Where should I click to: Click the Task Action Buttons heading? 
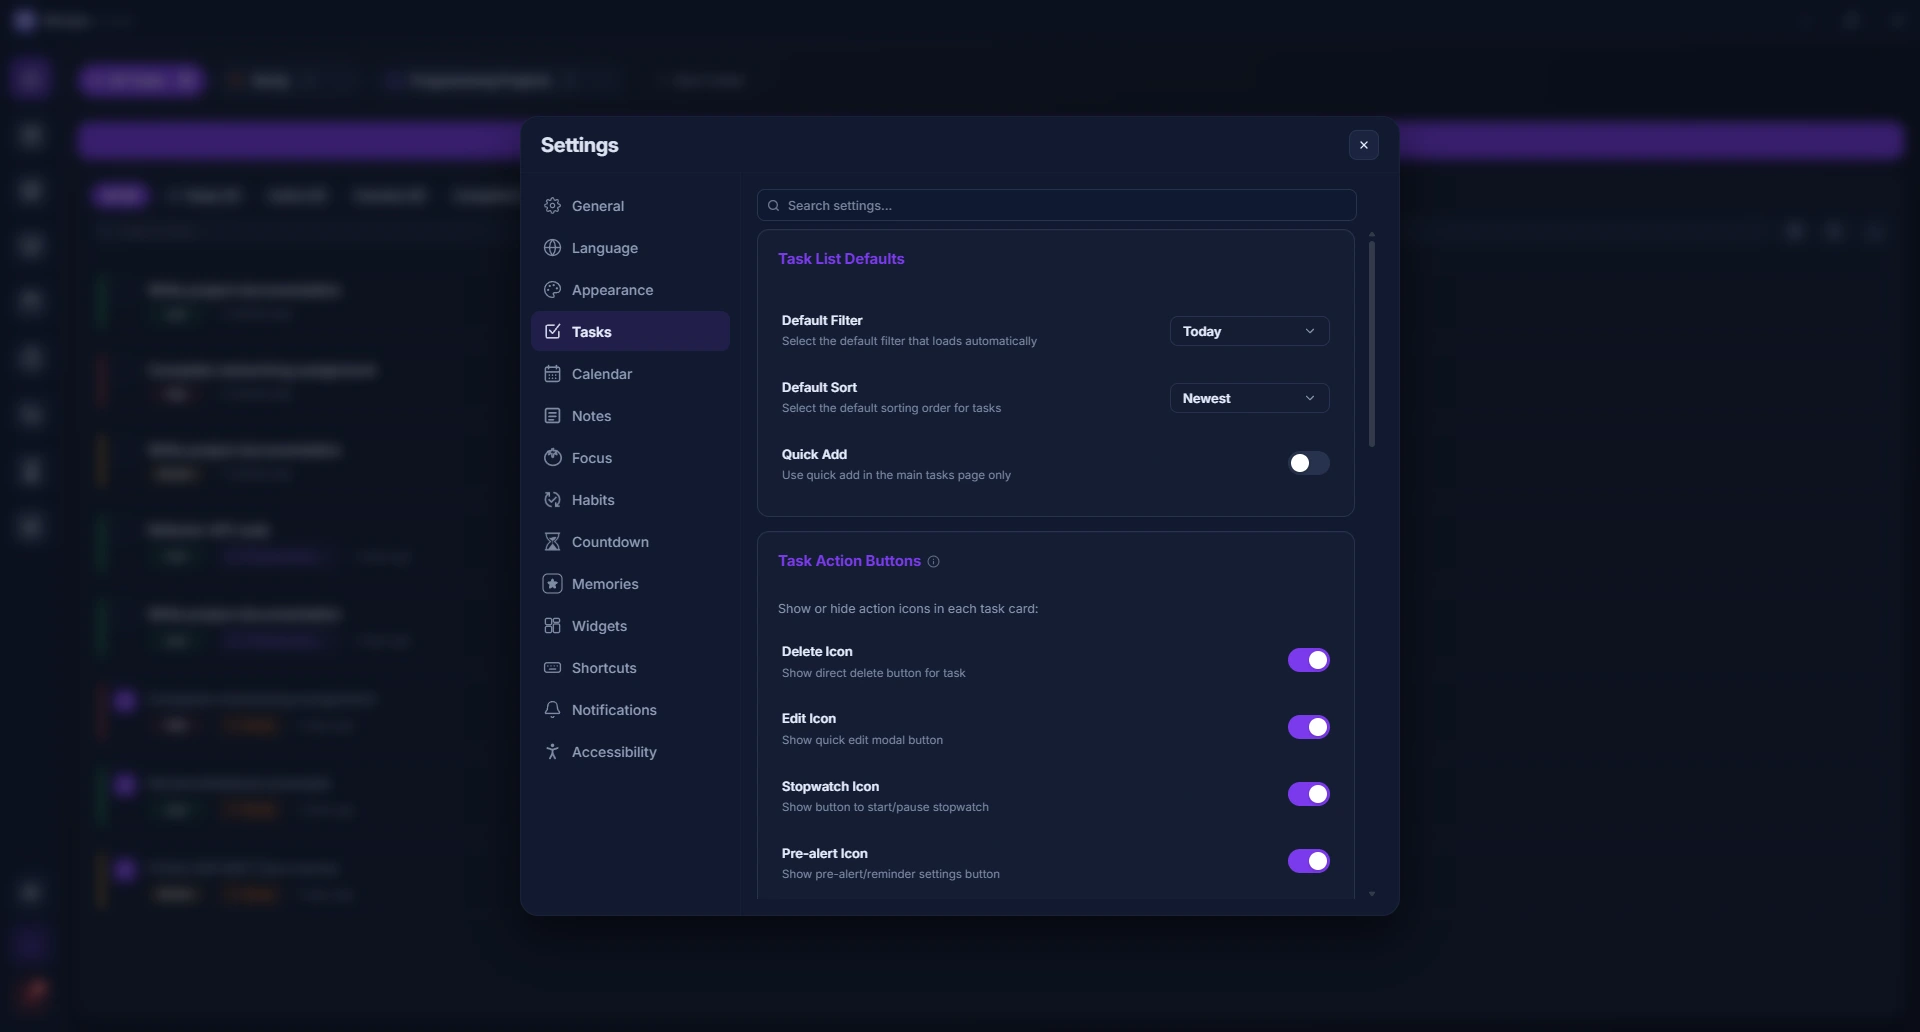tap(849, 561)
